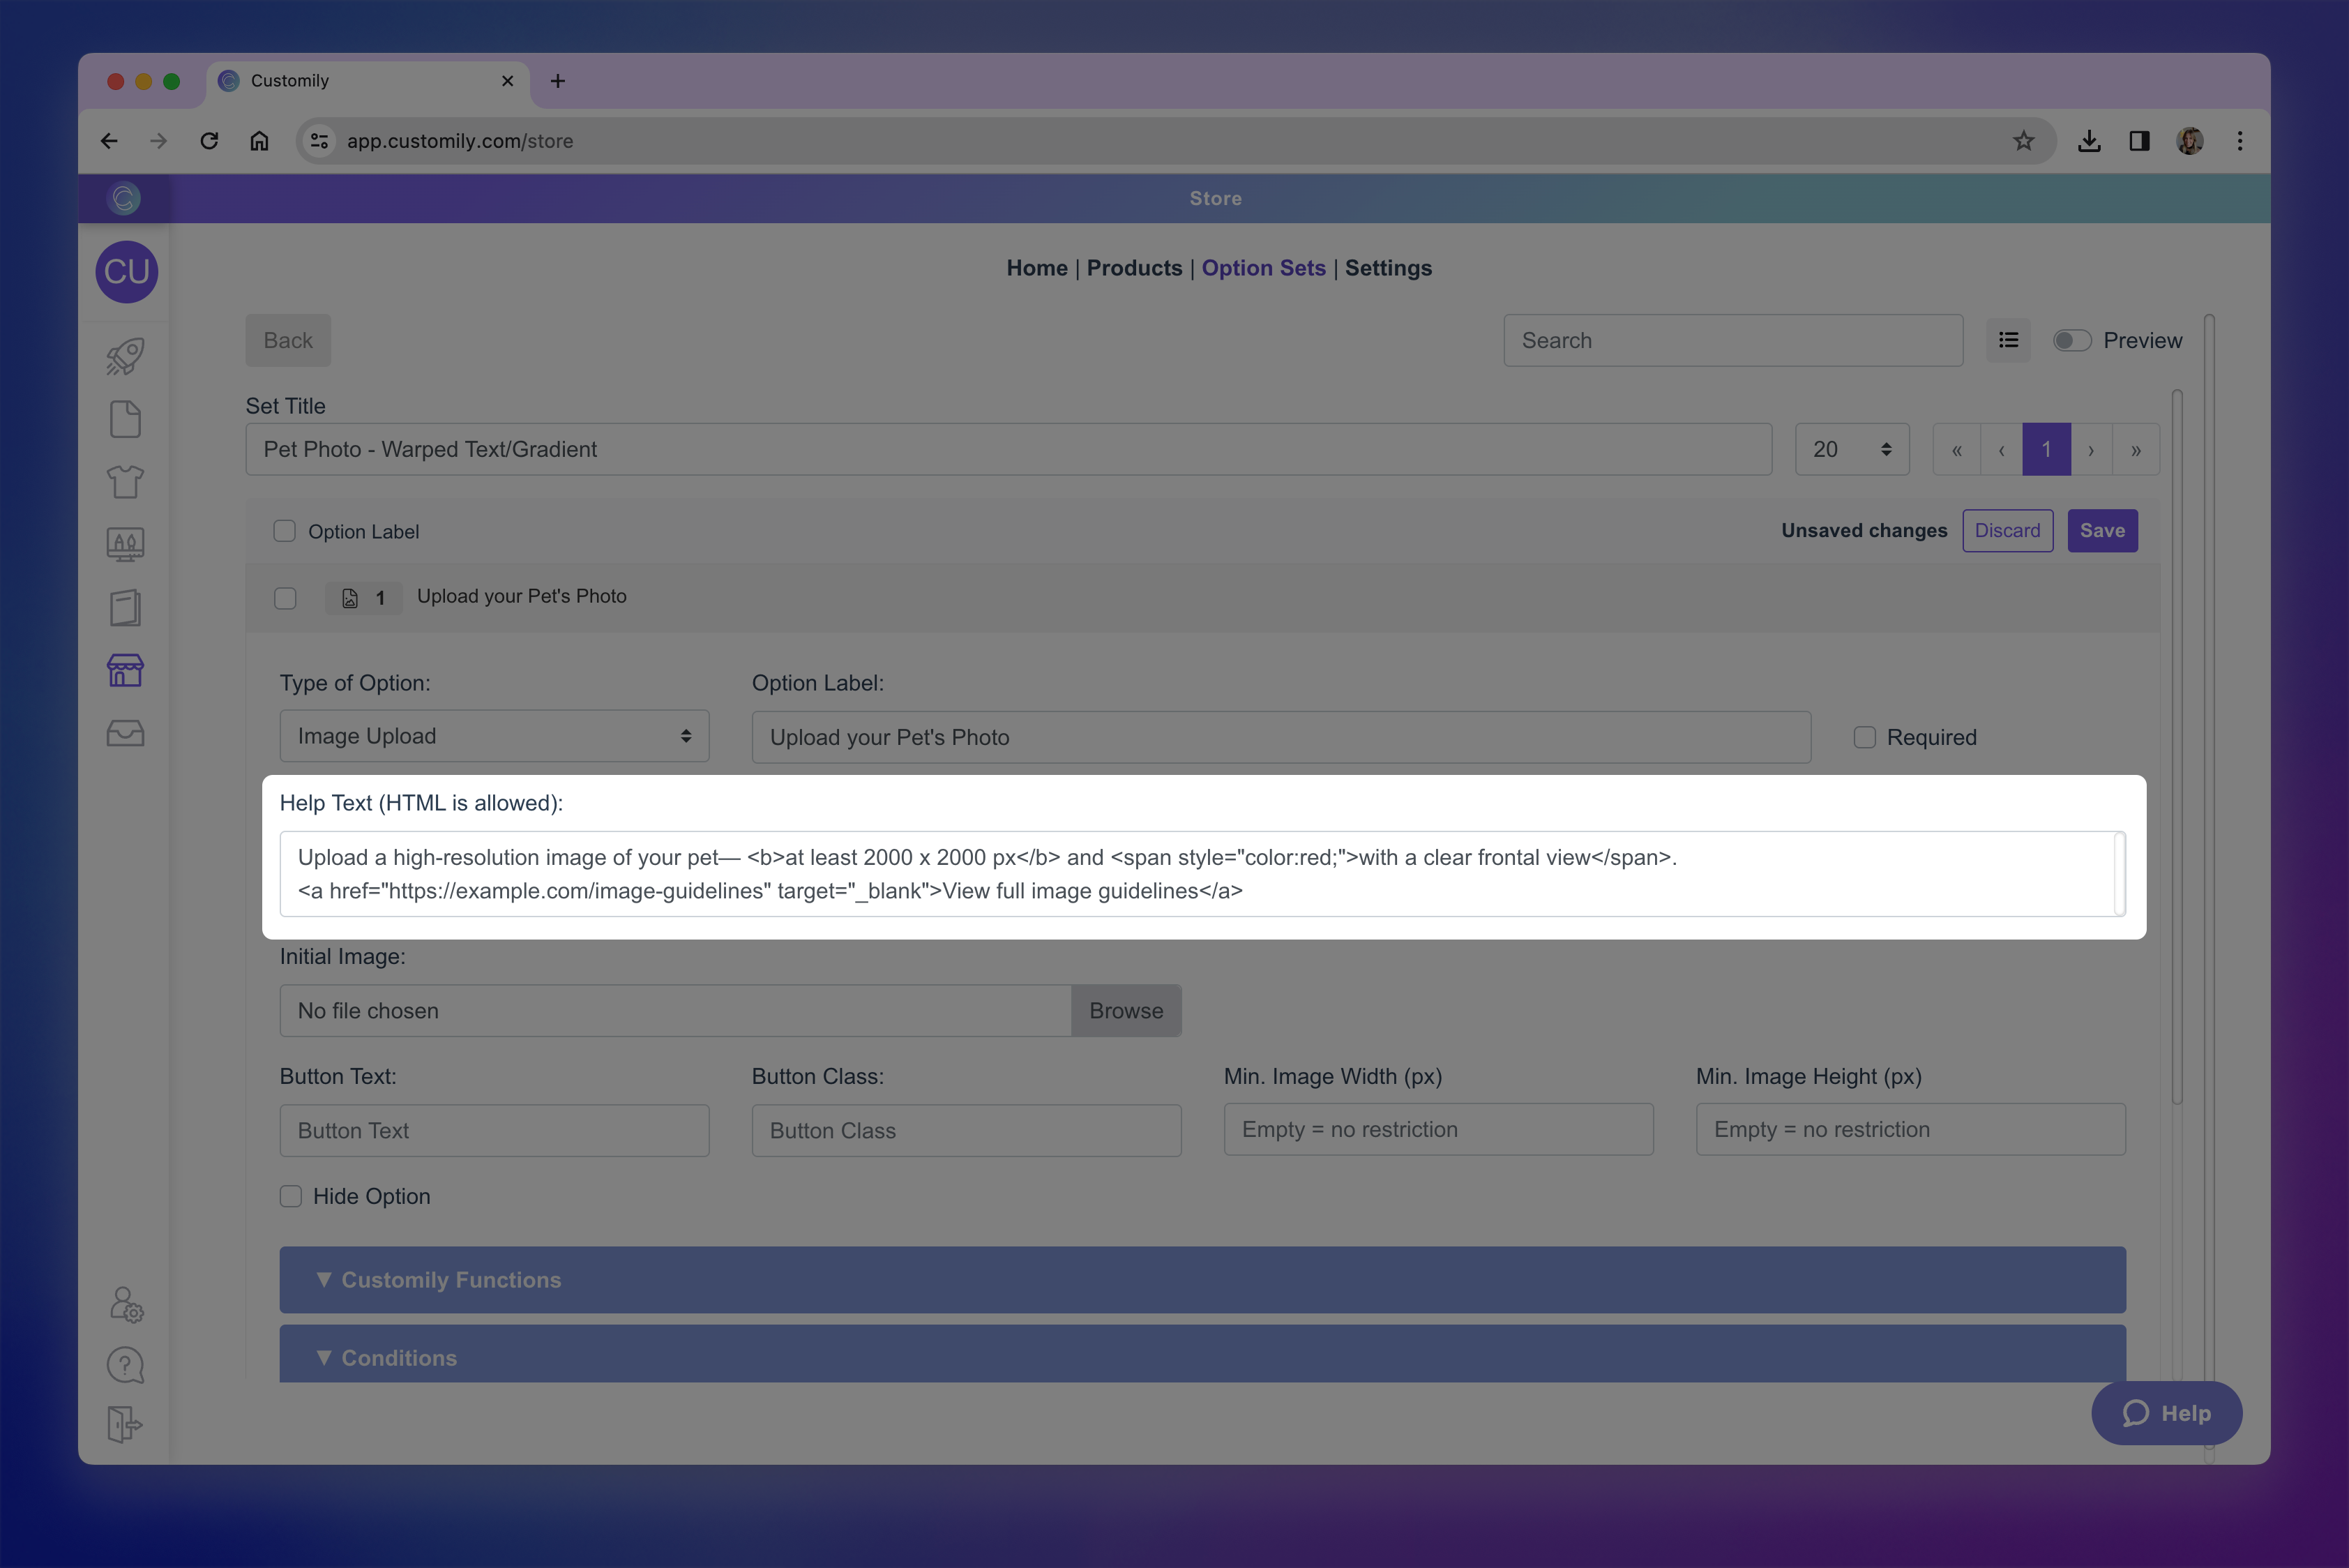
Task: Enable the Hide Option checkbox
Action: 291,1197
